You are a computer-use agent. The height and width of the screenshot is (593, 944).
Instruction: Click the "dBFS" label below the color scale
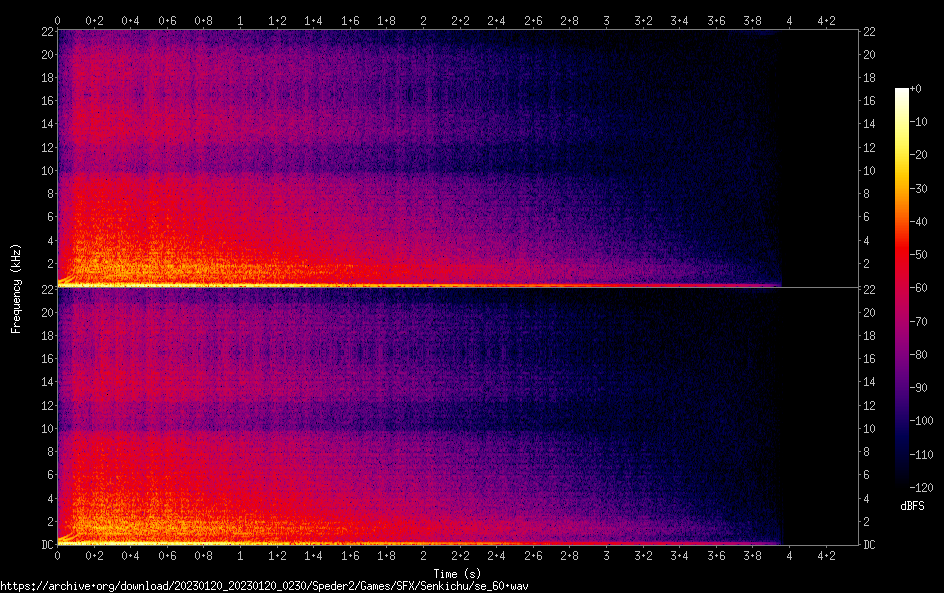click(x=912, y=506)
